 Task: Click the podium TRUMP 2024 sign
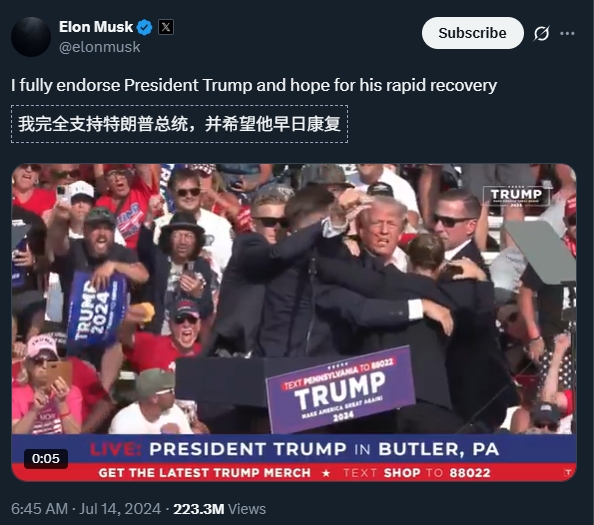point(340,390)
